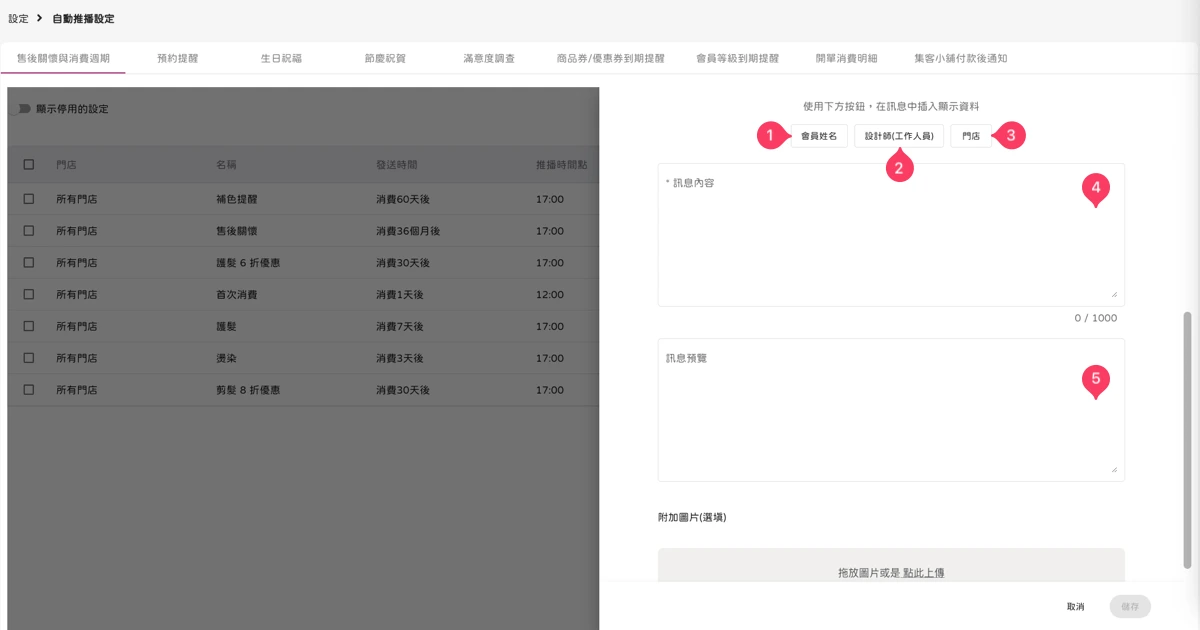Check the box for 售後關懷 row
The width and height of the screenshot is (1200, 630).
click(x=28, y=231)
